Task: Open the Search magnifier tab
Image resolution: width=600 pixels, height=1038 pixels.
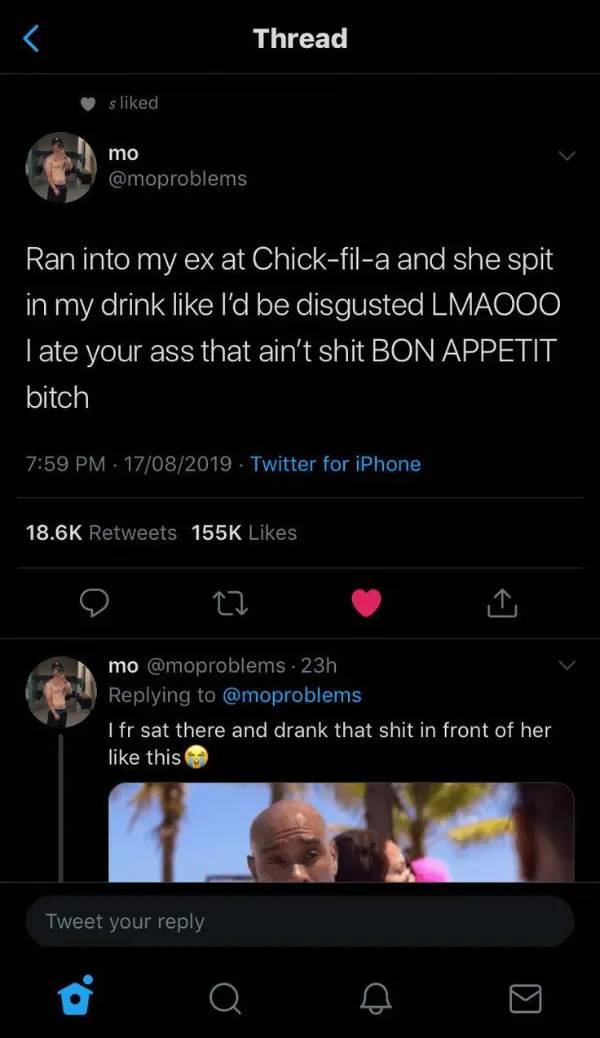Action: pos(223,998)
